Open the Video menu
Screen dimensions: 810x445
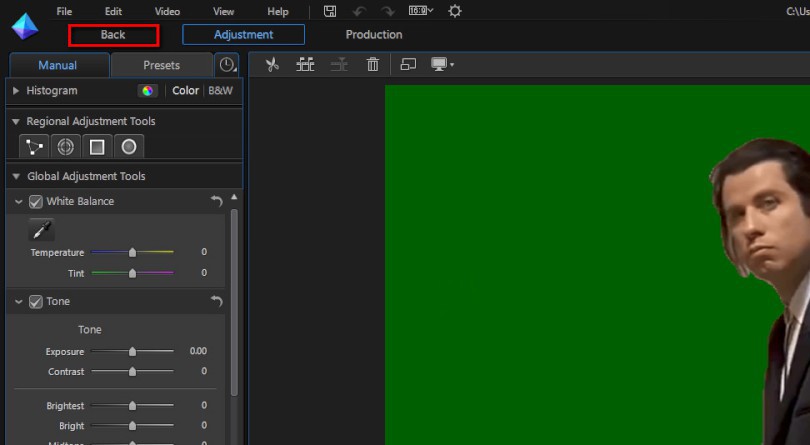coord(167,11)
